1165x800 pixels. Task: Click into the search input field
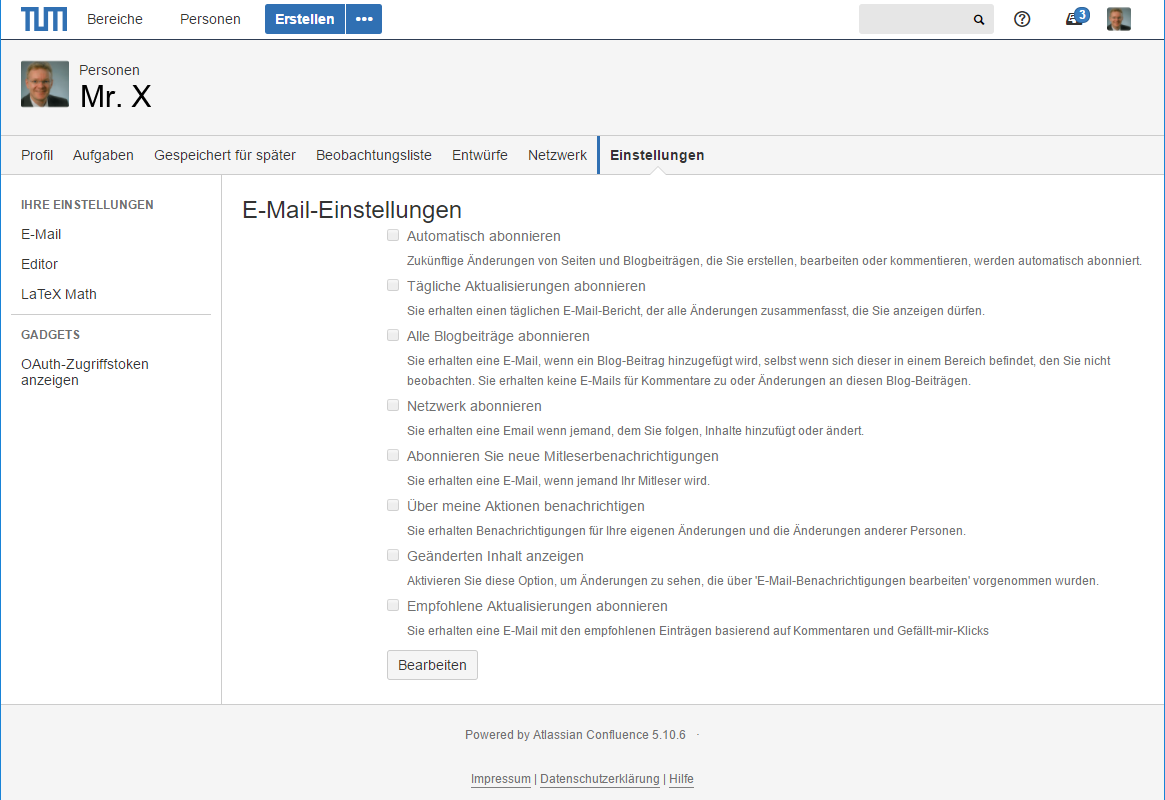coord(915,19)
